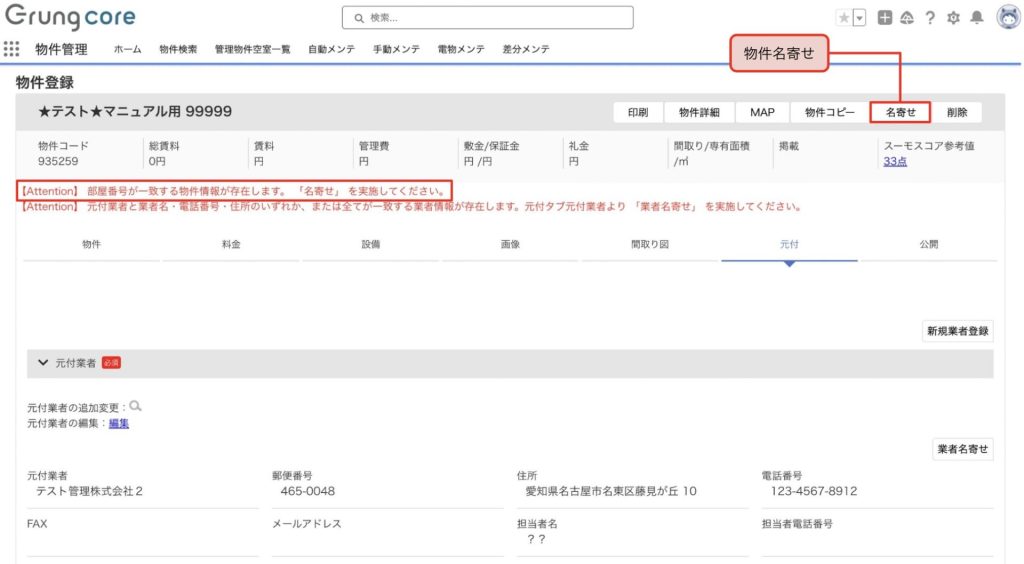Click the user avatar profile icon
This screenshot has height=564, width=1024.
pos(1008,18)
